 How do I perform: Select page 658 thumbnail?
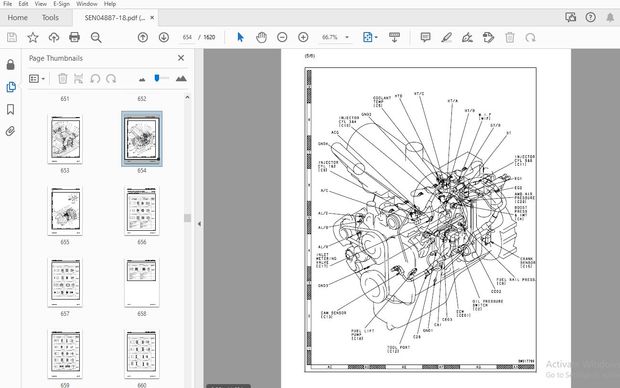point(142,282)
